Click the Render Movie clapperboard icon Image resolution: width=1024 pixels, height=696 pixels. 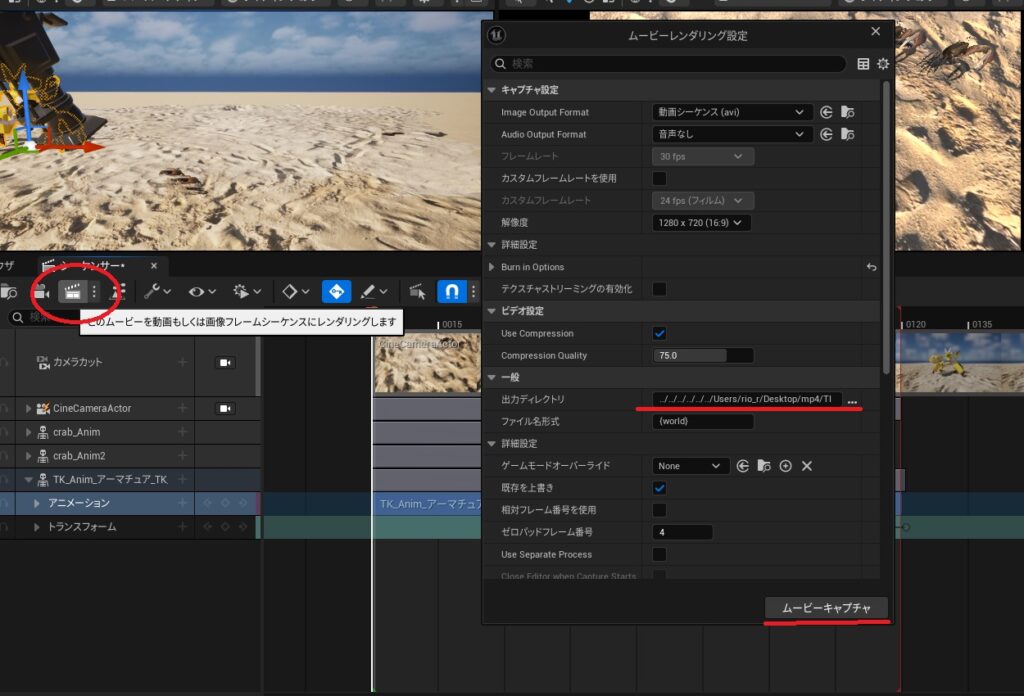pos(71,291)
